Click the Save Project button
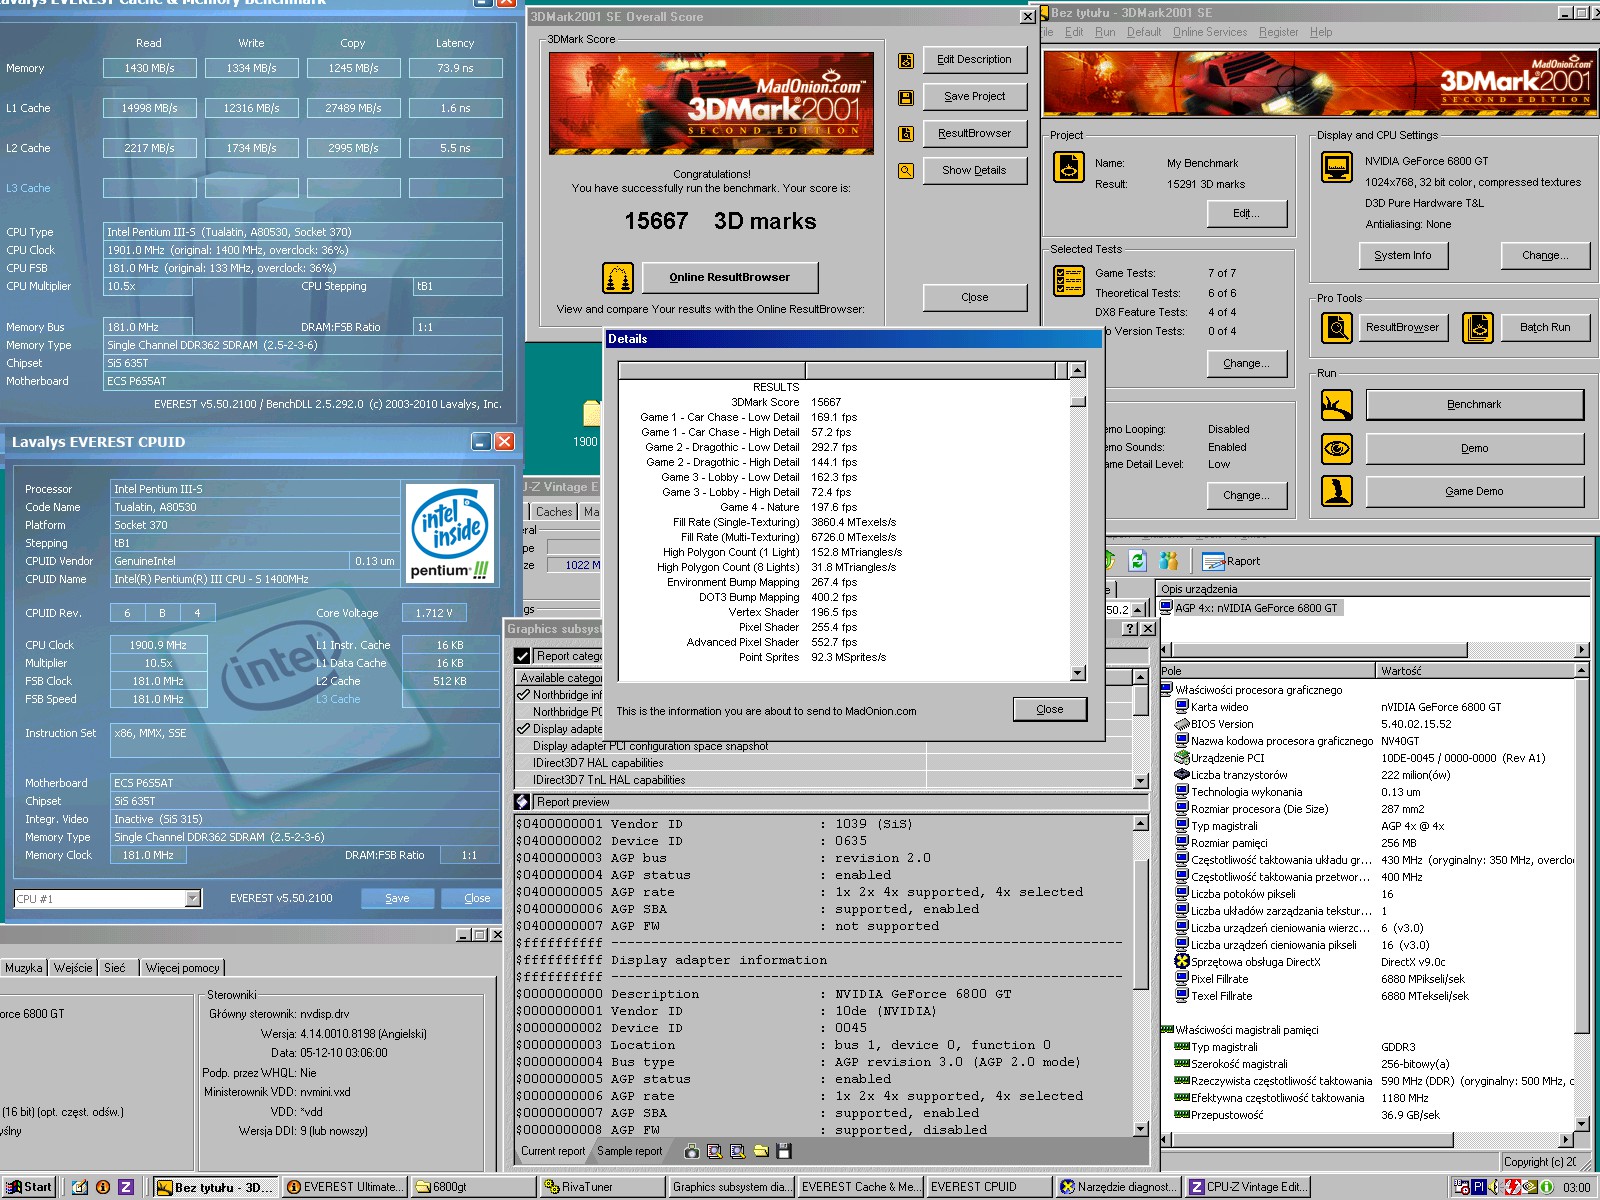 [975, 97]
